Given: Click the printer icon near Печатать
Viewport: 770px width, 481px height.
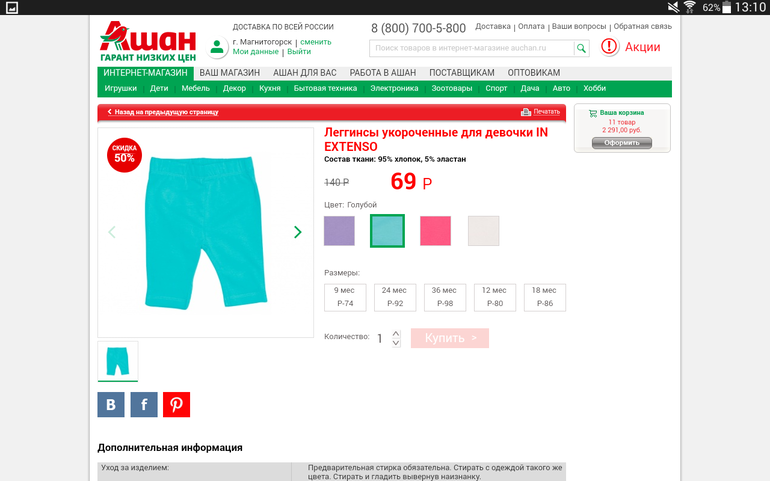Looking at the screenshot, I should click(x=525, y=112).
